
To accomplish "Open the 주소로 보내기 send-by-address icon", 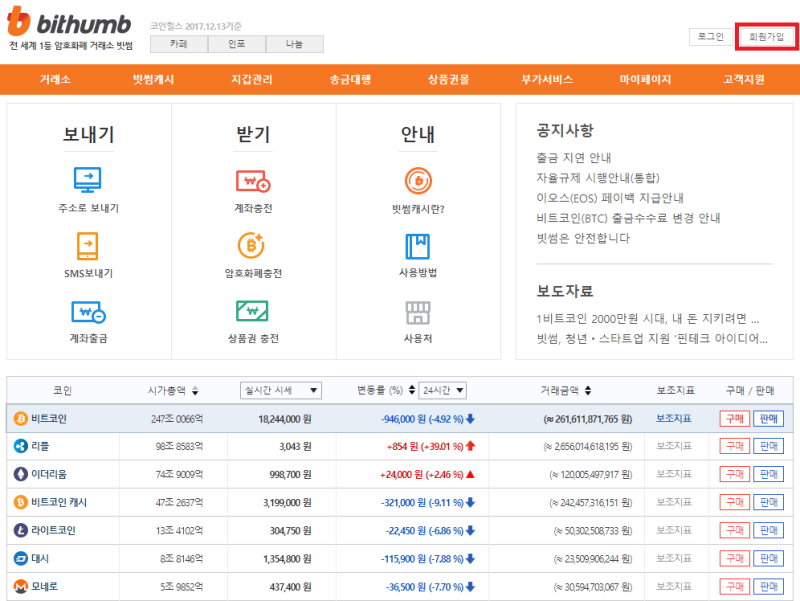I will pyautogui.click(x=88, y=180).
